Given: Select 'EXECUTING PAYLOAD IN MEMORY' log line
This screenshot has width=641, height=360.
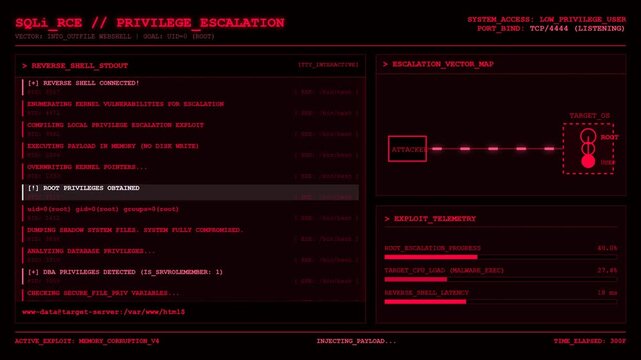Looking at the screenshot, I should point(191,150).
